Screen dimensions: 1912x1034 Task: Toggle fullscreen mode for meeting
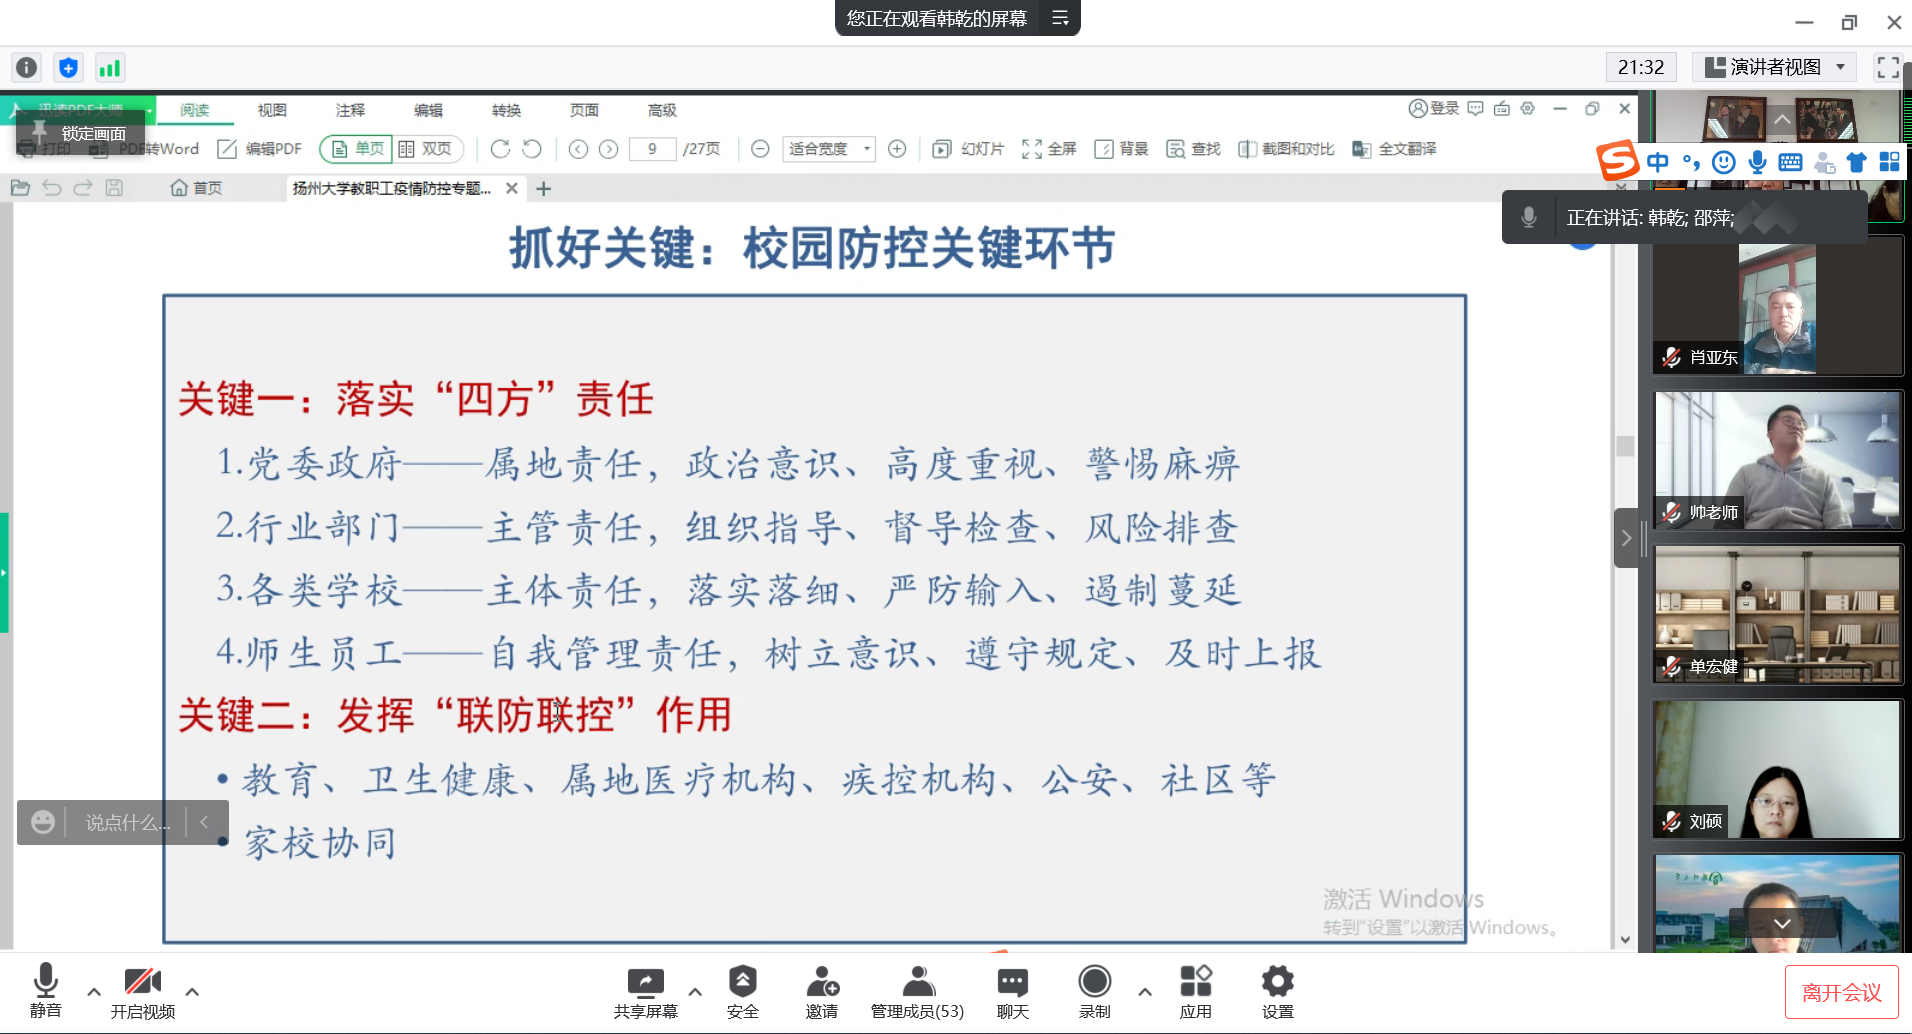point(1888,67)
